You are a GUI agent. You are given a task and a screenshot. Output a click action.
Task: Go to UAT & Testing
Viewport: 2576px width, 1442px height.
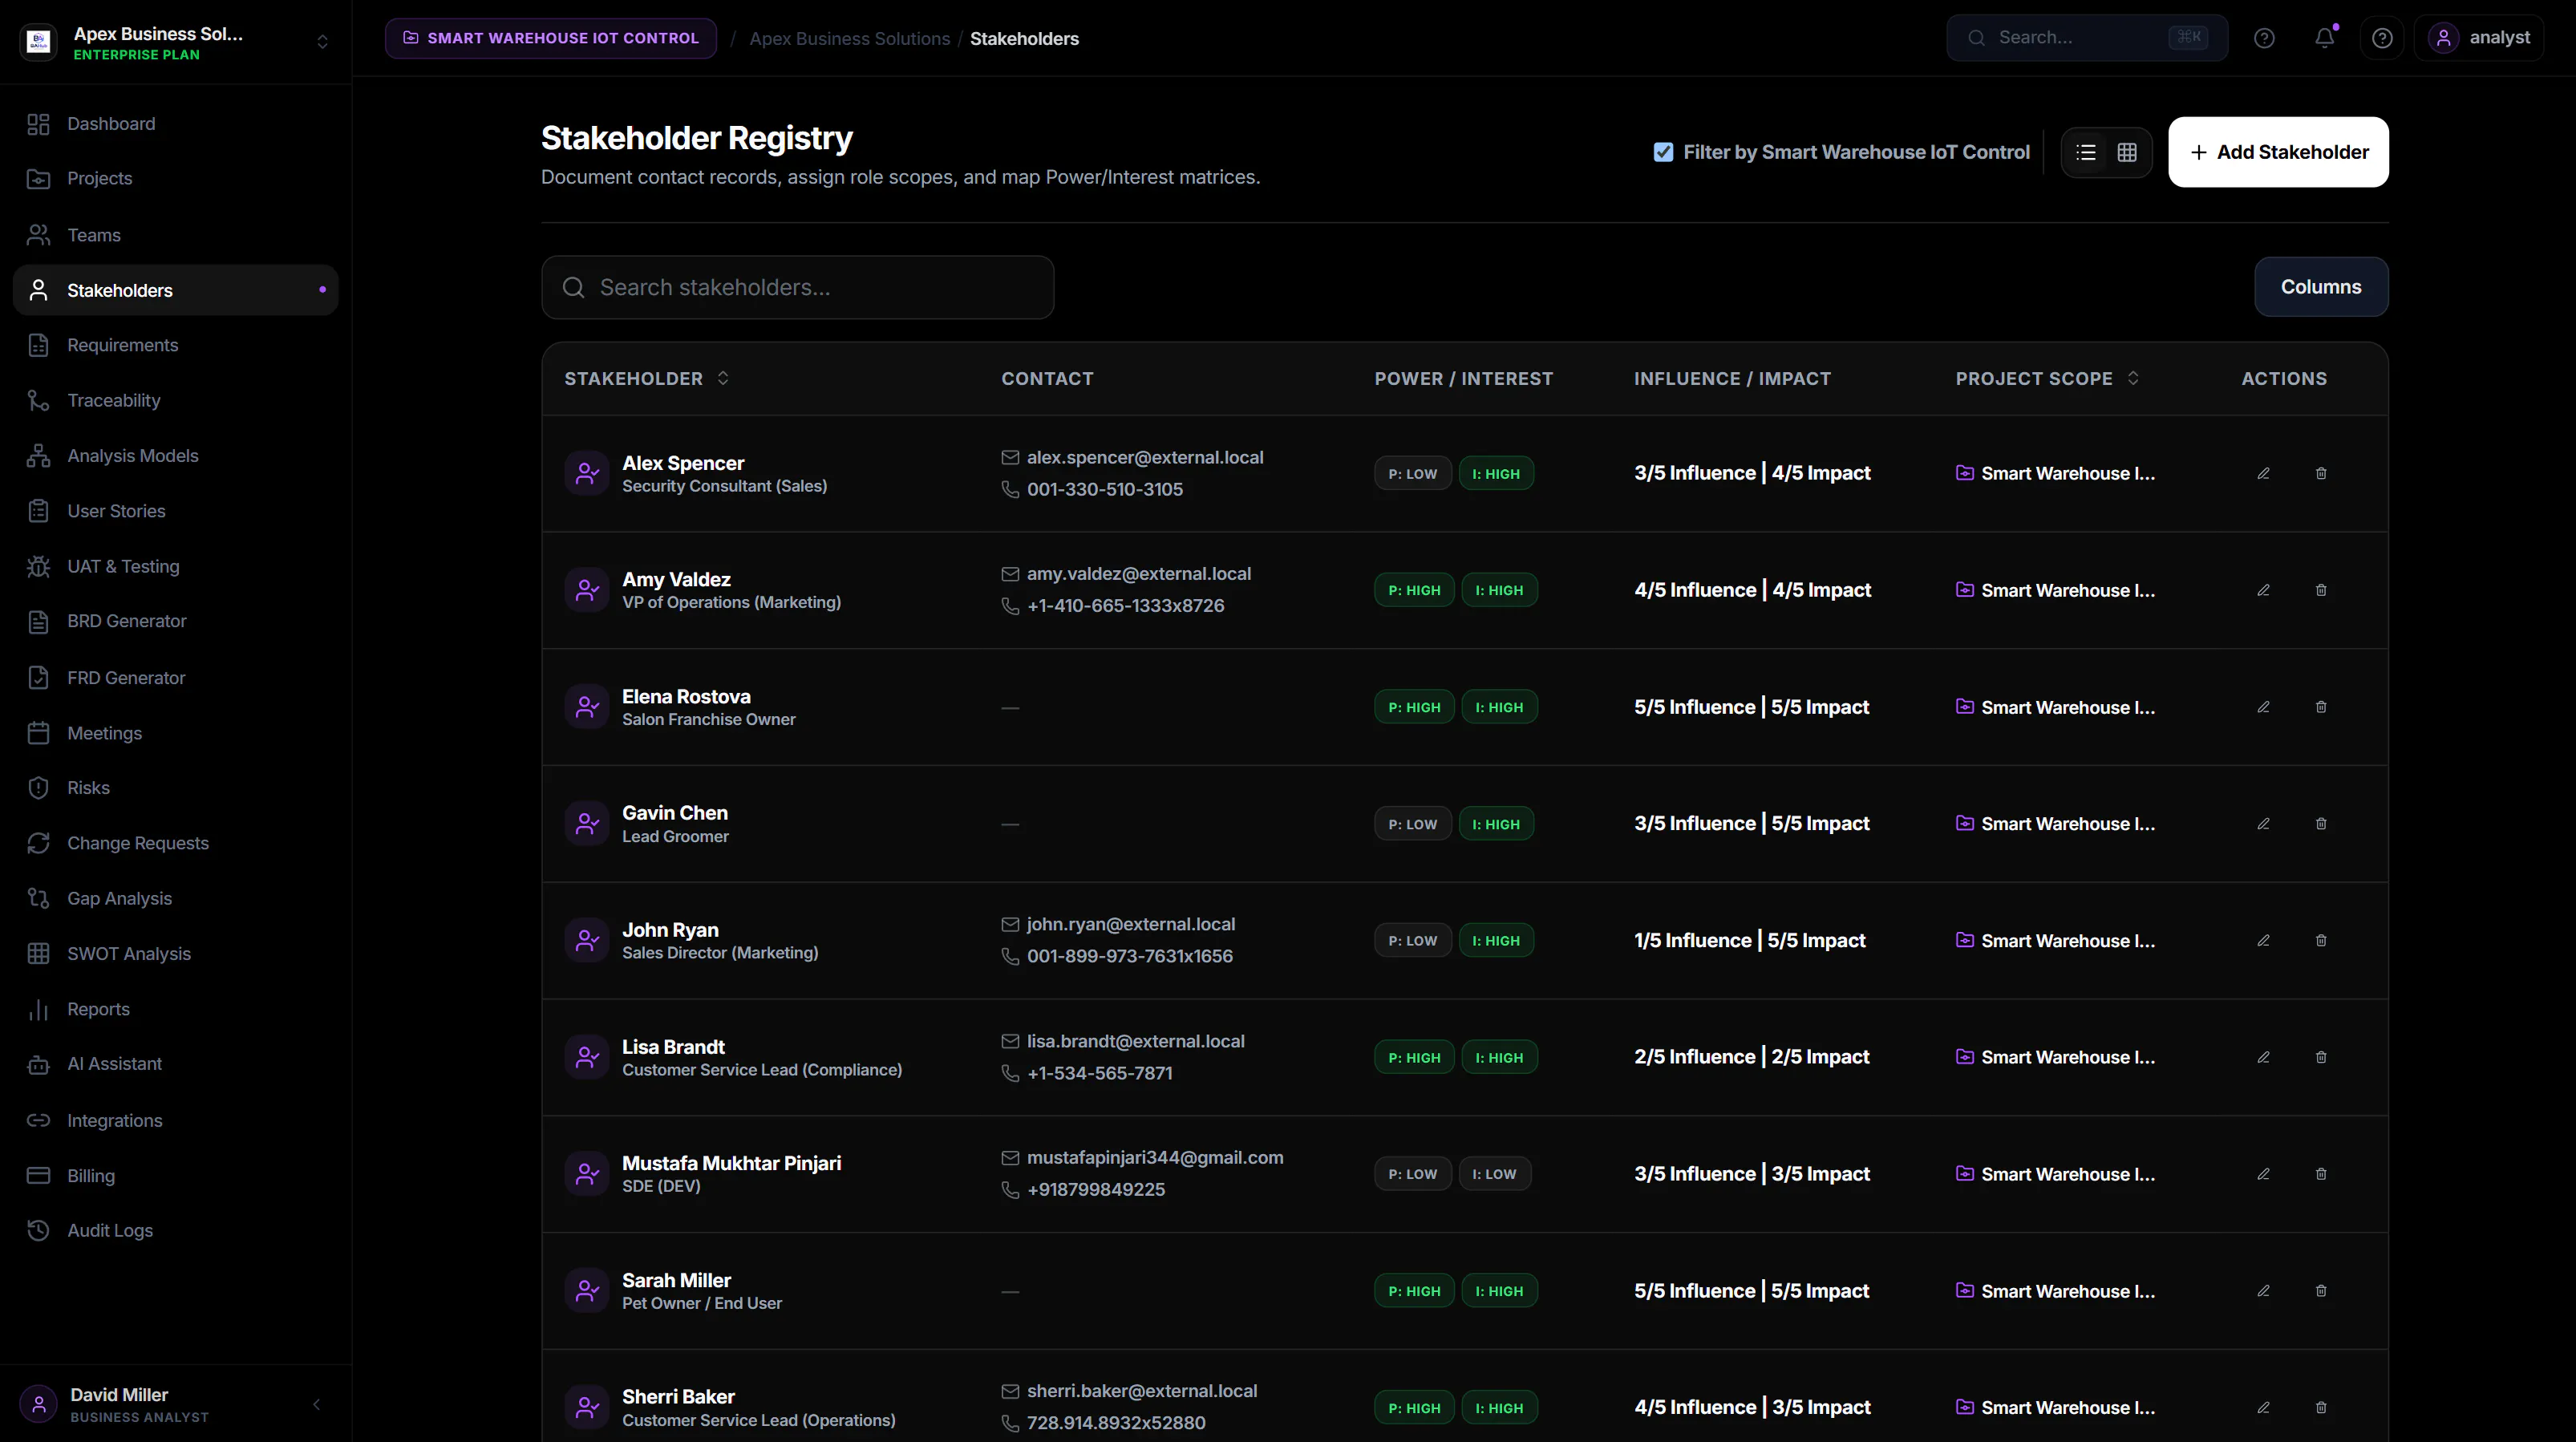[176, 566]
